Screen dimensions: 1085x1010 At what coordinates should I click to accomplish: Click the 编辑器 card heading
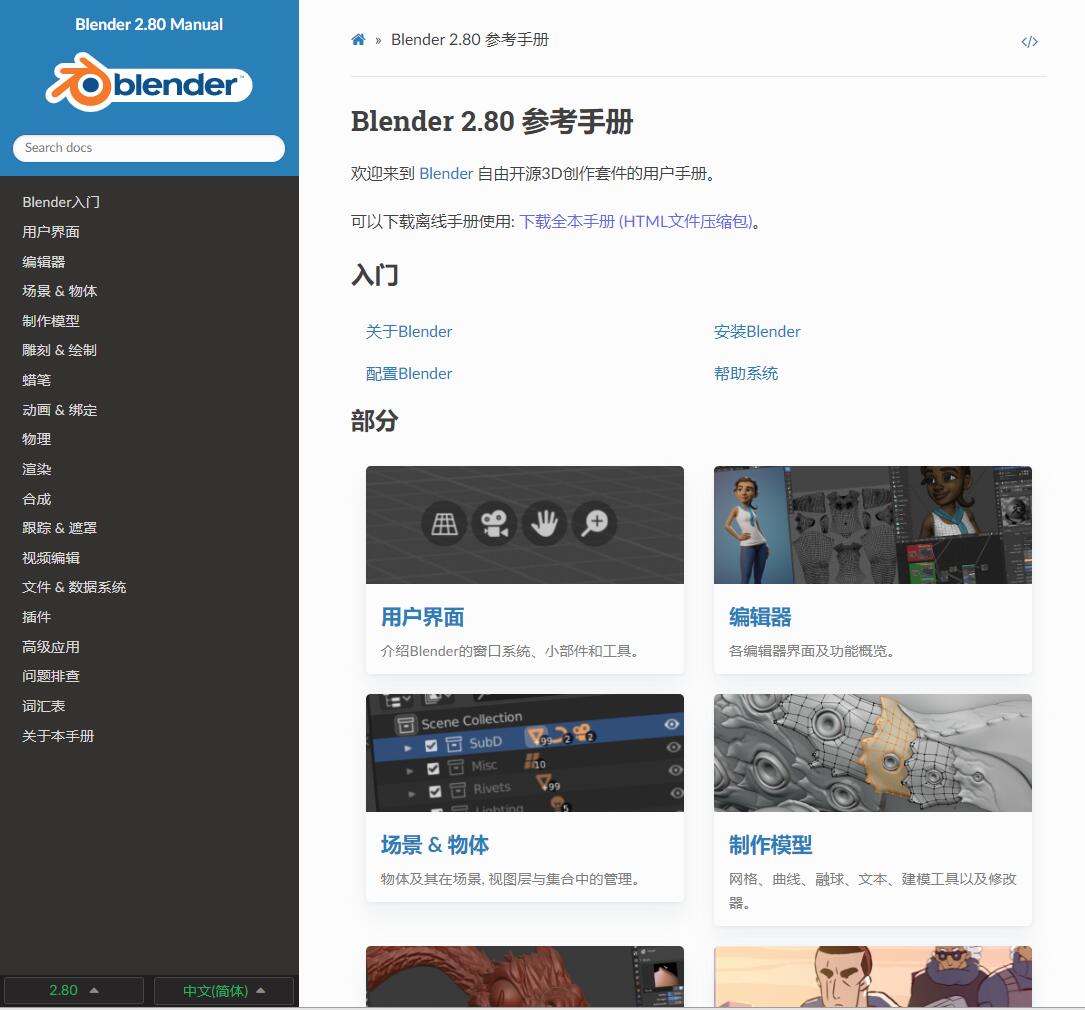[x=760, y=617]
